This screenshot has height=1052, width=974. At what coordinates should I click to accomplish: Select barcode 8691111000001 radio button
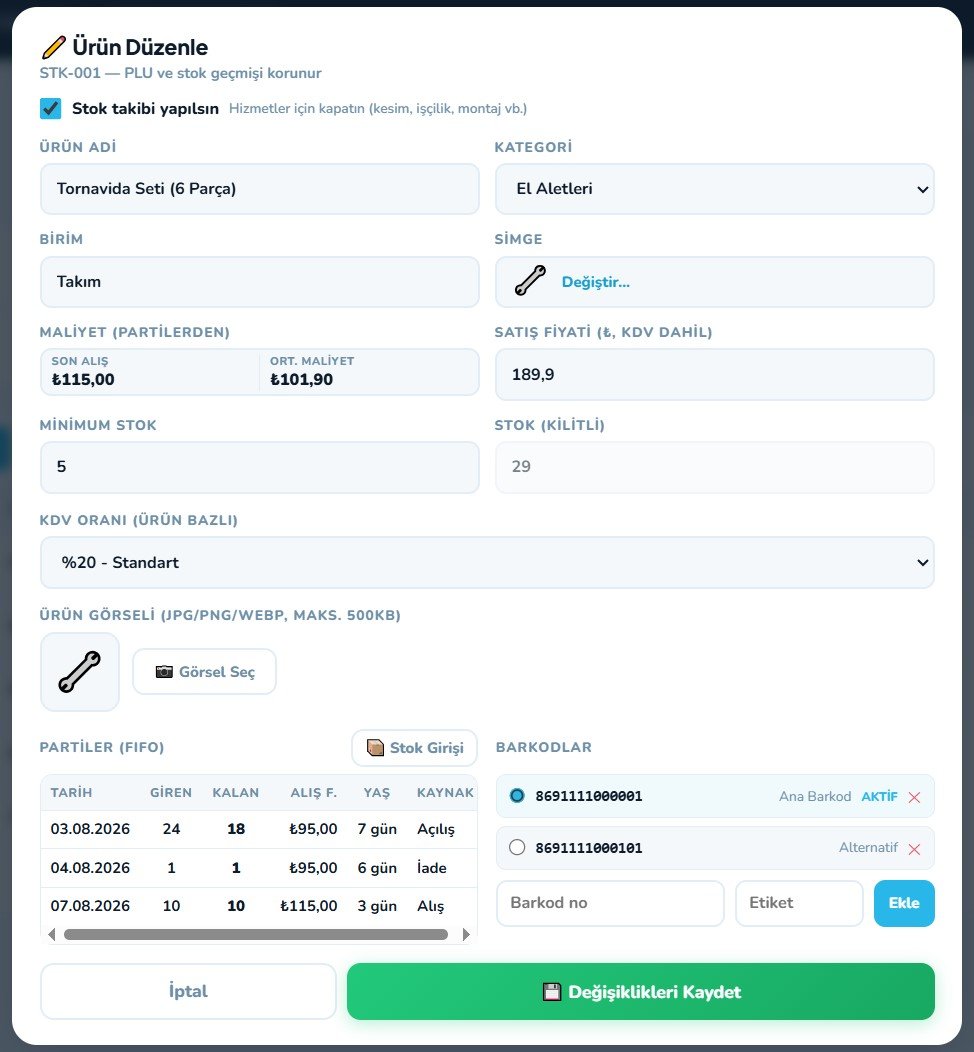(517, 796)
